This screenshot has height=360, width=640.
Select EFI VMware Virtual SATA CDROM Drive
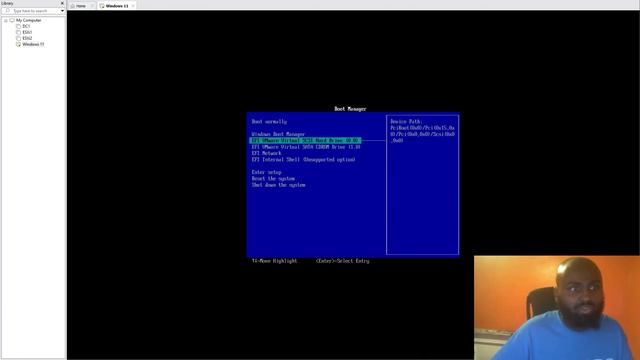click(306, 147)
